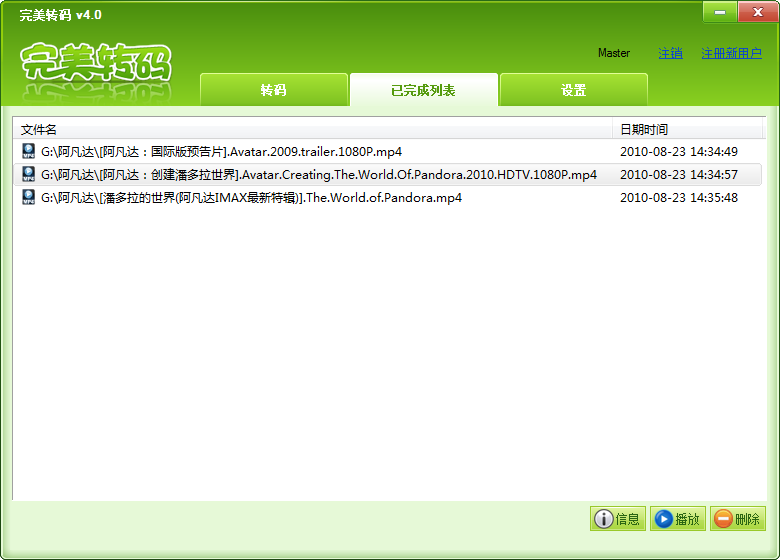The width and height of the screenshot is (780, 560).
Task: Select the Avatar.Creating.The.World.Of.Pandora file name
Action: 319,175
